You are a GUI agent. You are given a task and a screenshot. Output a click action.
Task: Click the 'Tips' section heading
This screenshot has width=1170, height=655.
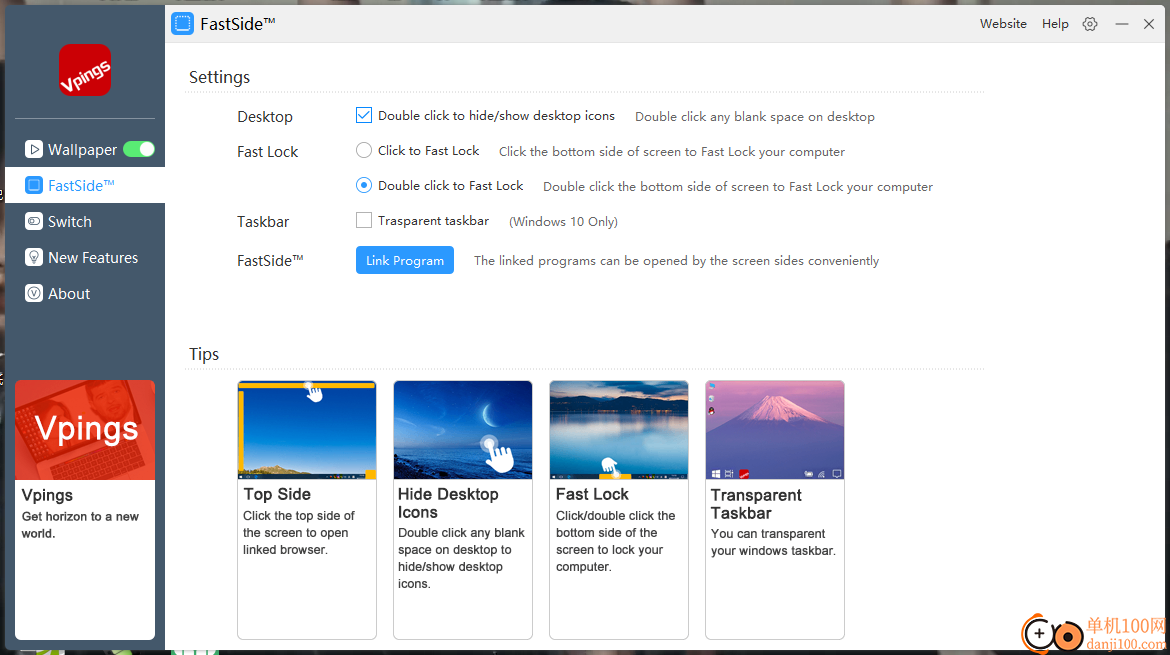pos(204,354)
